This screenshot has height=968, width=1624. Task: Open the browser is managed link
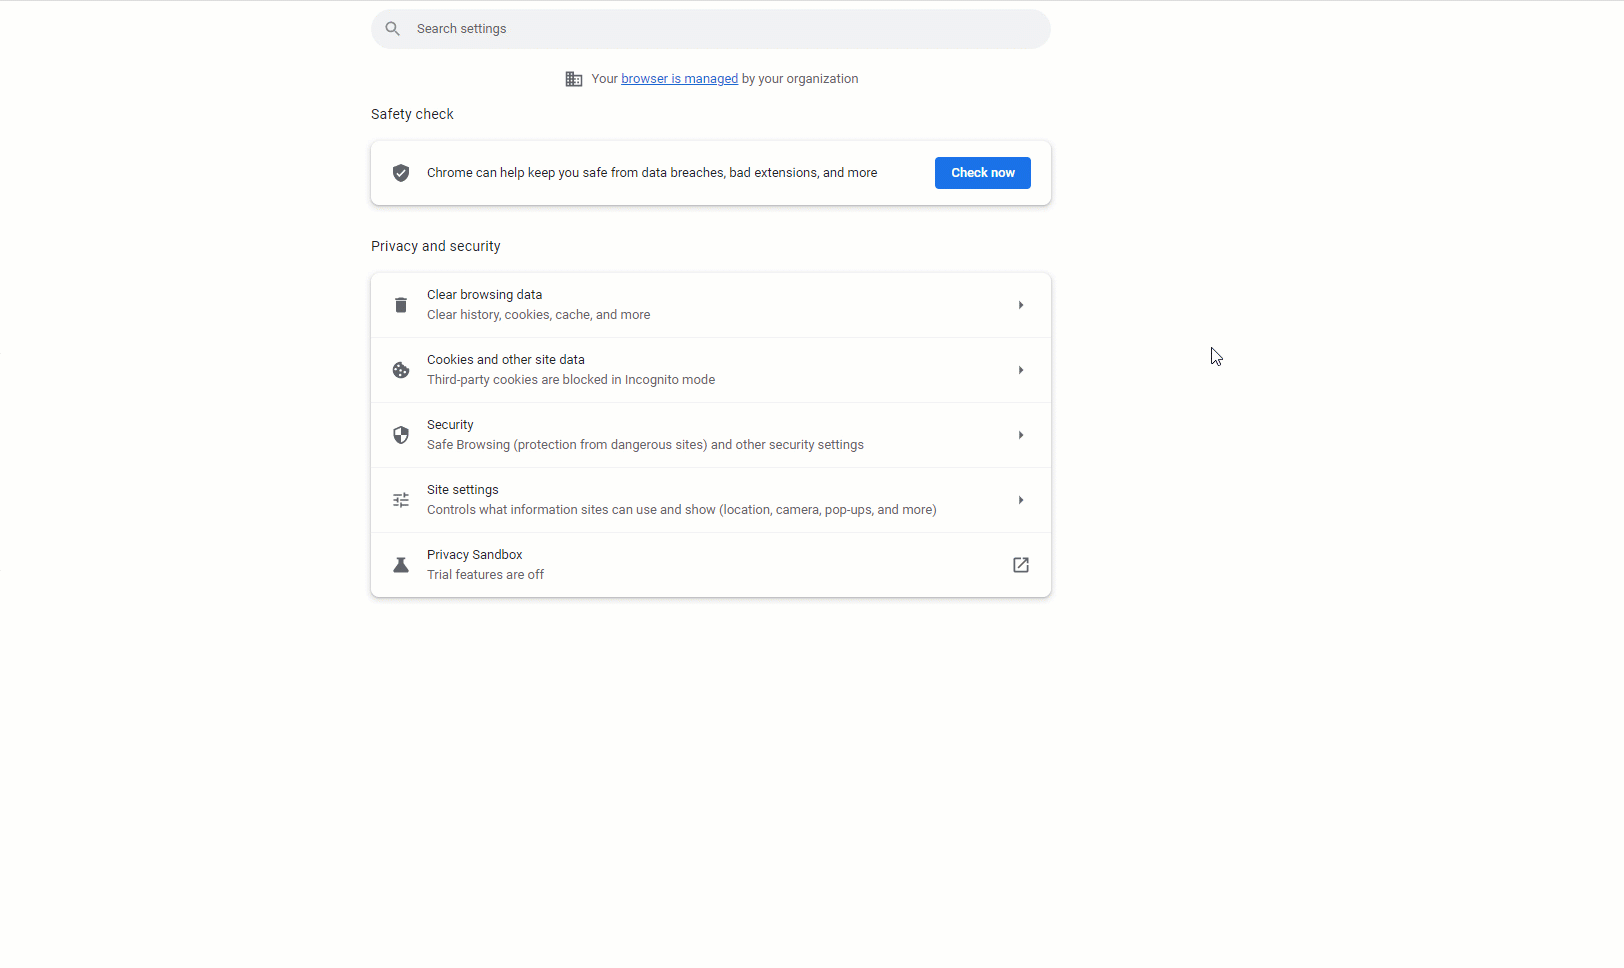pyautogui.click(x=679, y=78)
